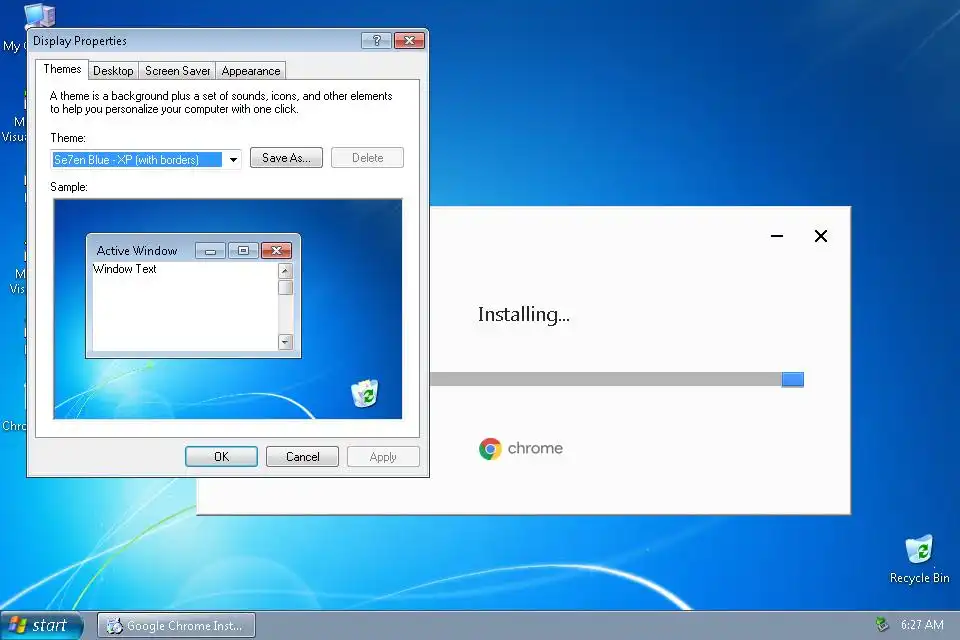Expand the Theme dropdown arrow
Viewport: 960px width, 640px height.
tap(233, 160)
